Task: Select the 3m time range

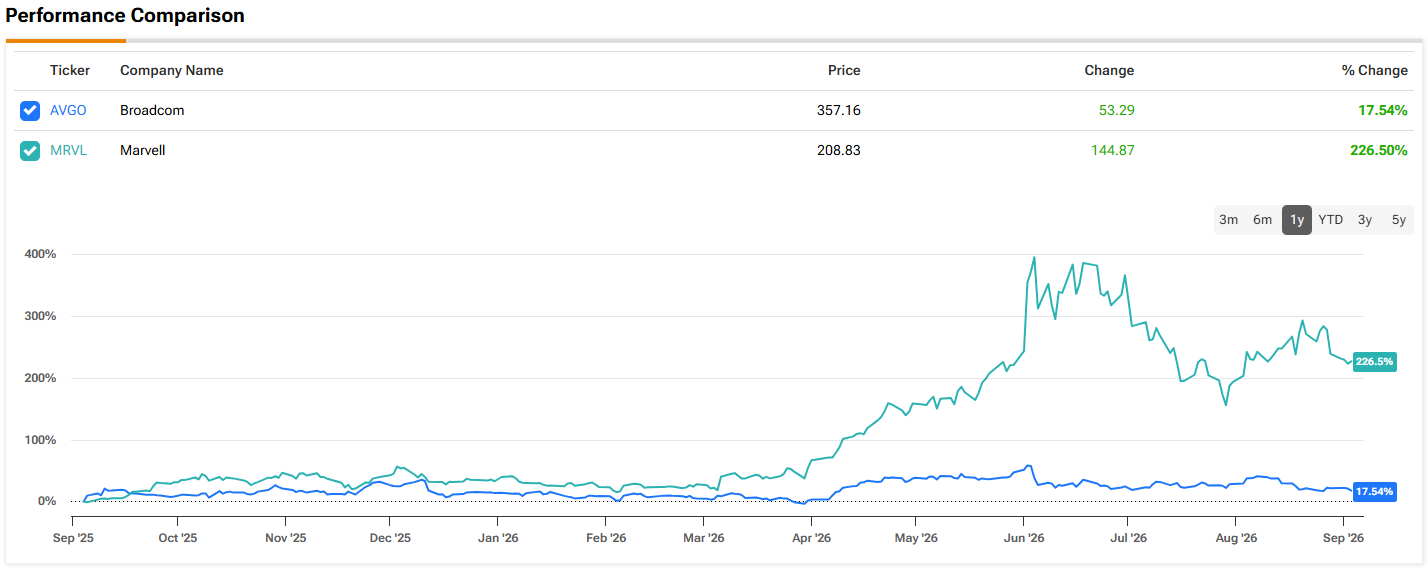Action: pyautogui.click(x=1229, y=220)
